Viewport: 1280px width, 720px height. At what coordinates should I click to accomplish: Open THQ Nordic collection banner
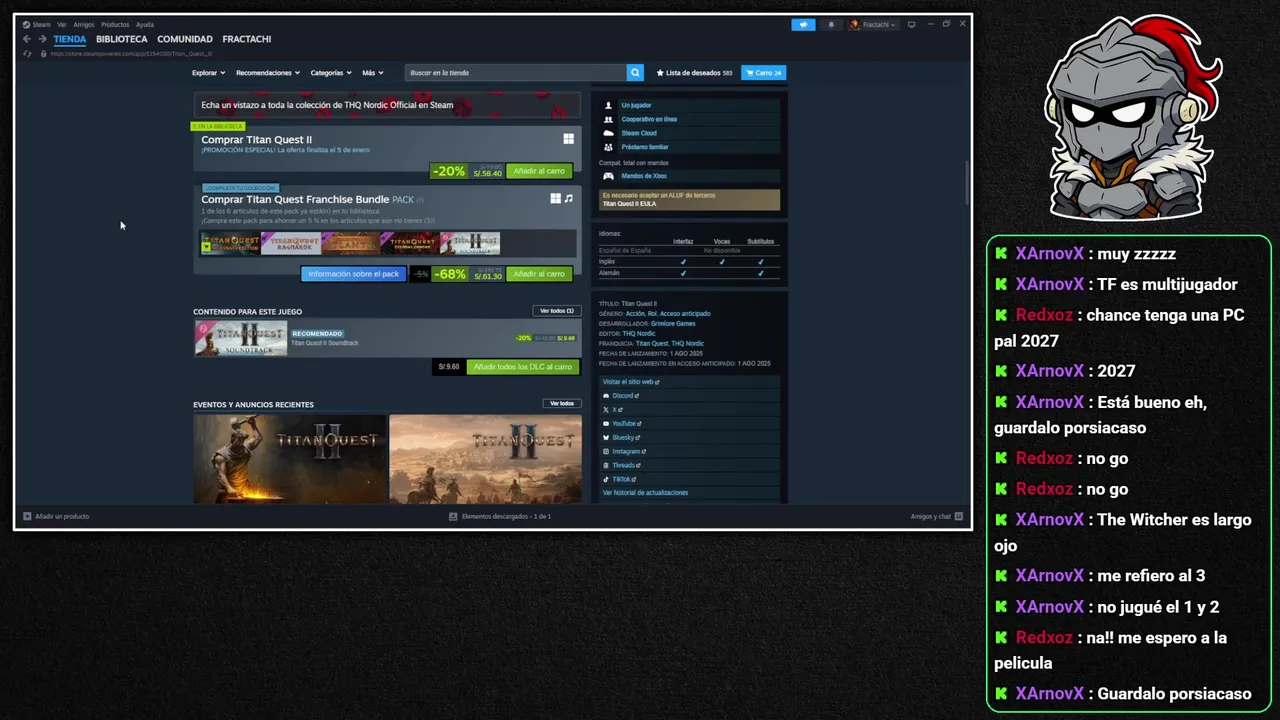click(387, 105)
